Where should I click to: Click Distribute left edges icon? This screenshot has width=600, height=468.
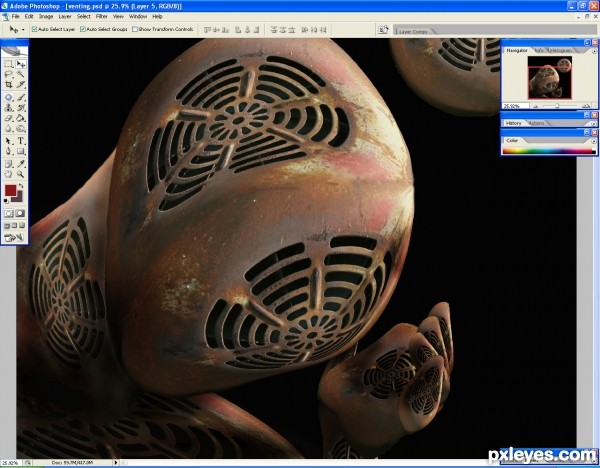305,29
